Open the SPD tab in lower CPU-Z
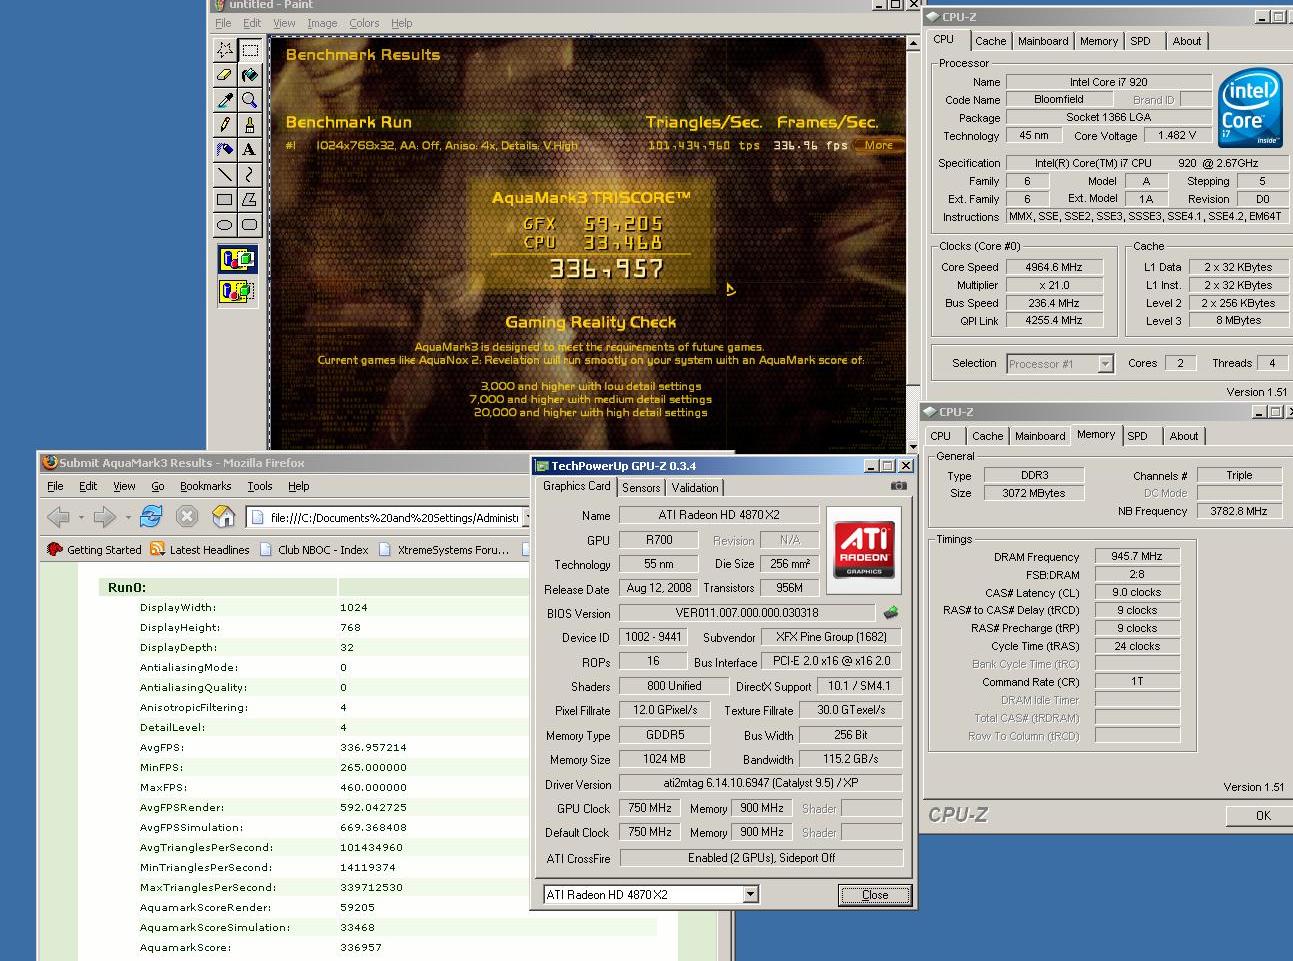 point(1138,436)
